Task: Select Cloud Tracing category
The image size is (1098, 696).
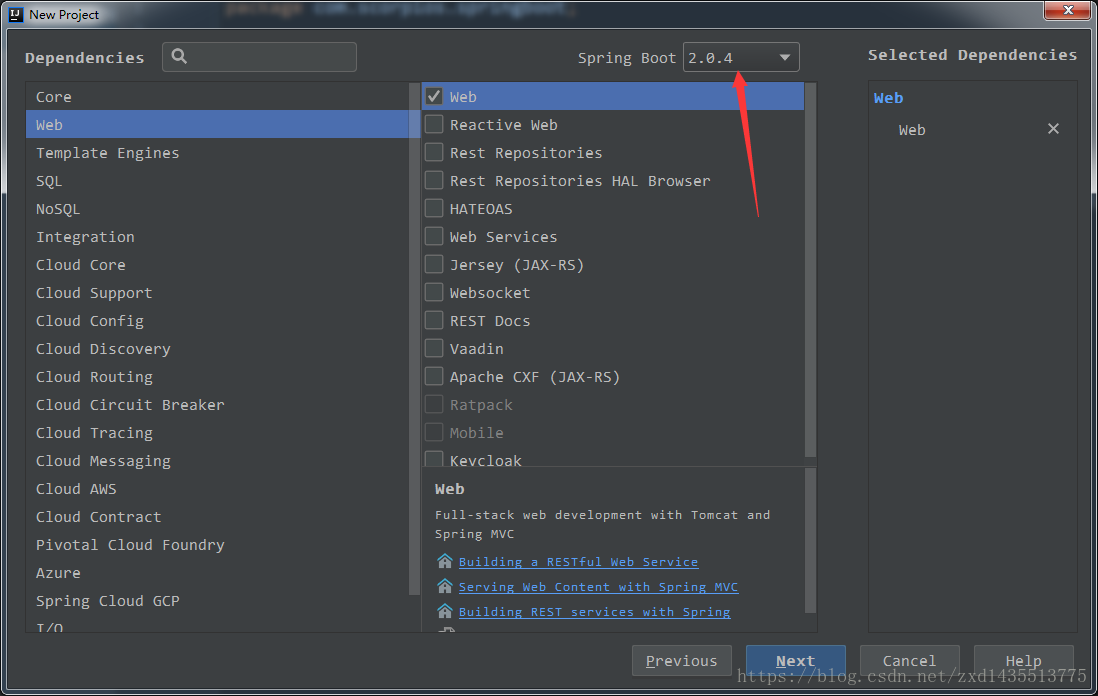Action: pos(218,433)
